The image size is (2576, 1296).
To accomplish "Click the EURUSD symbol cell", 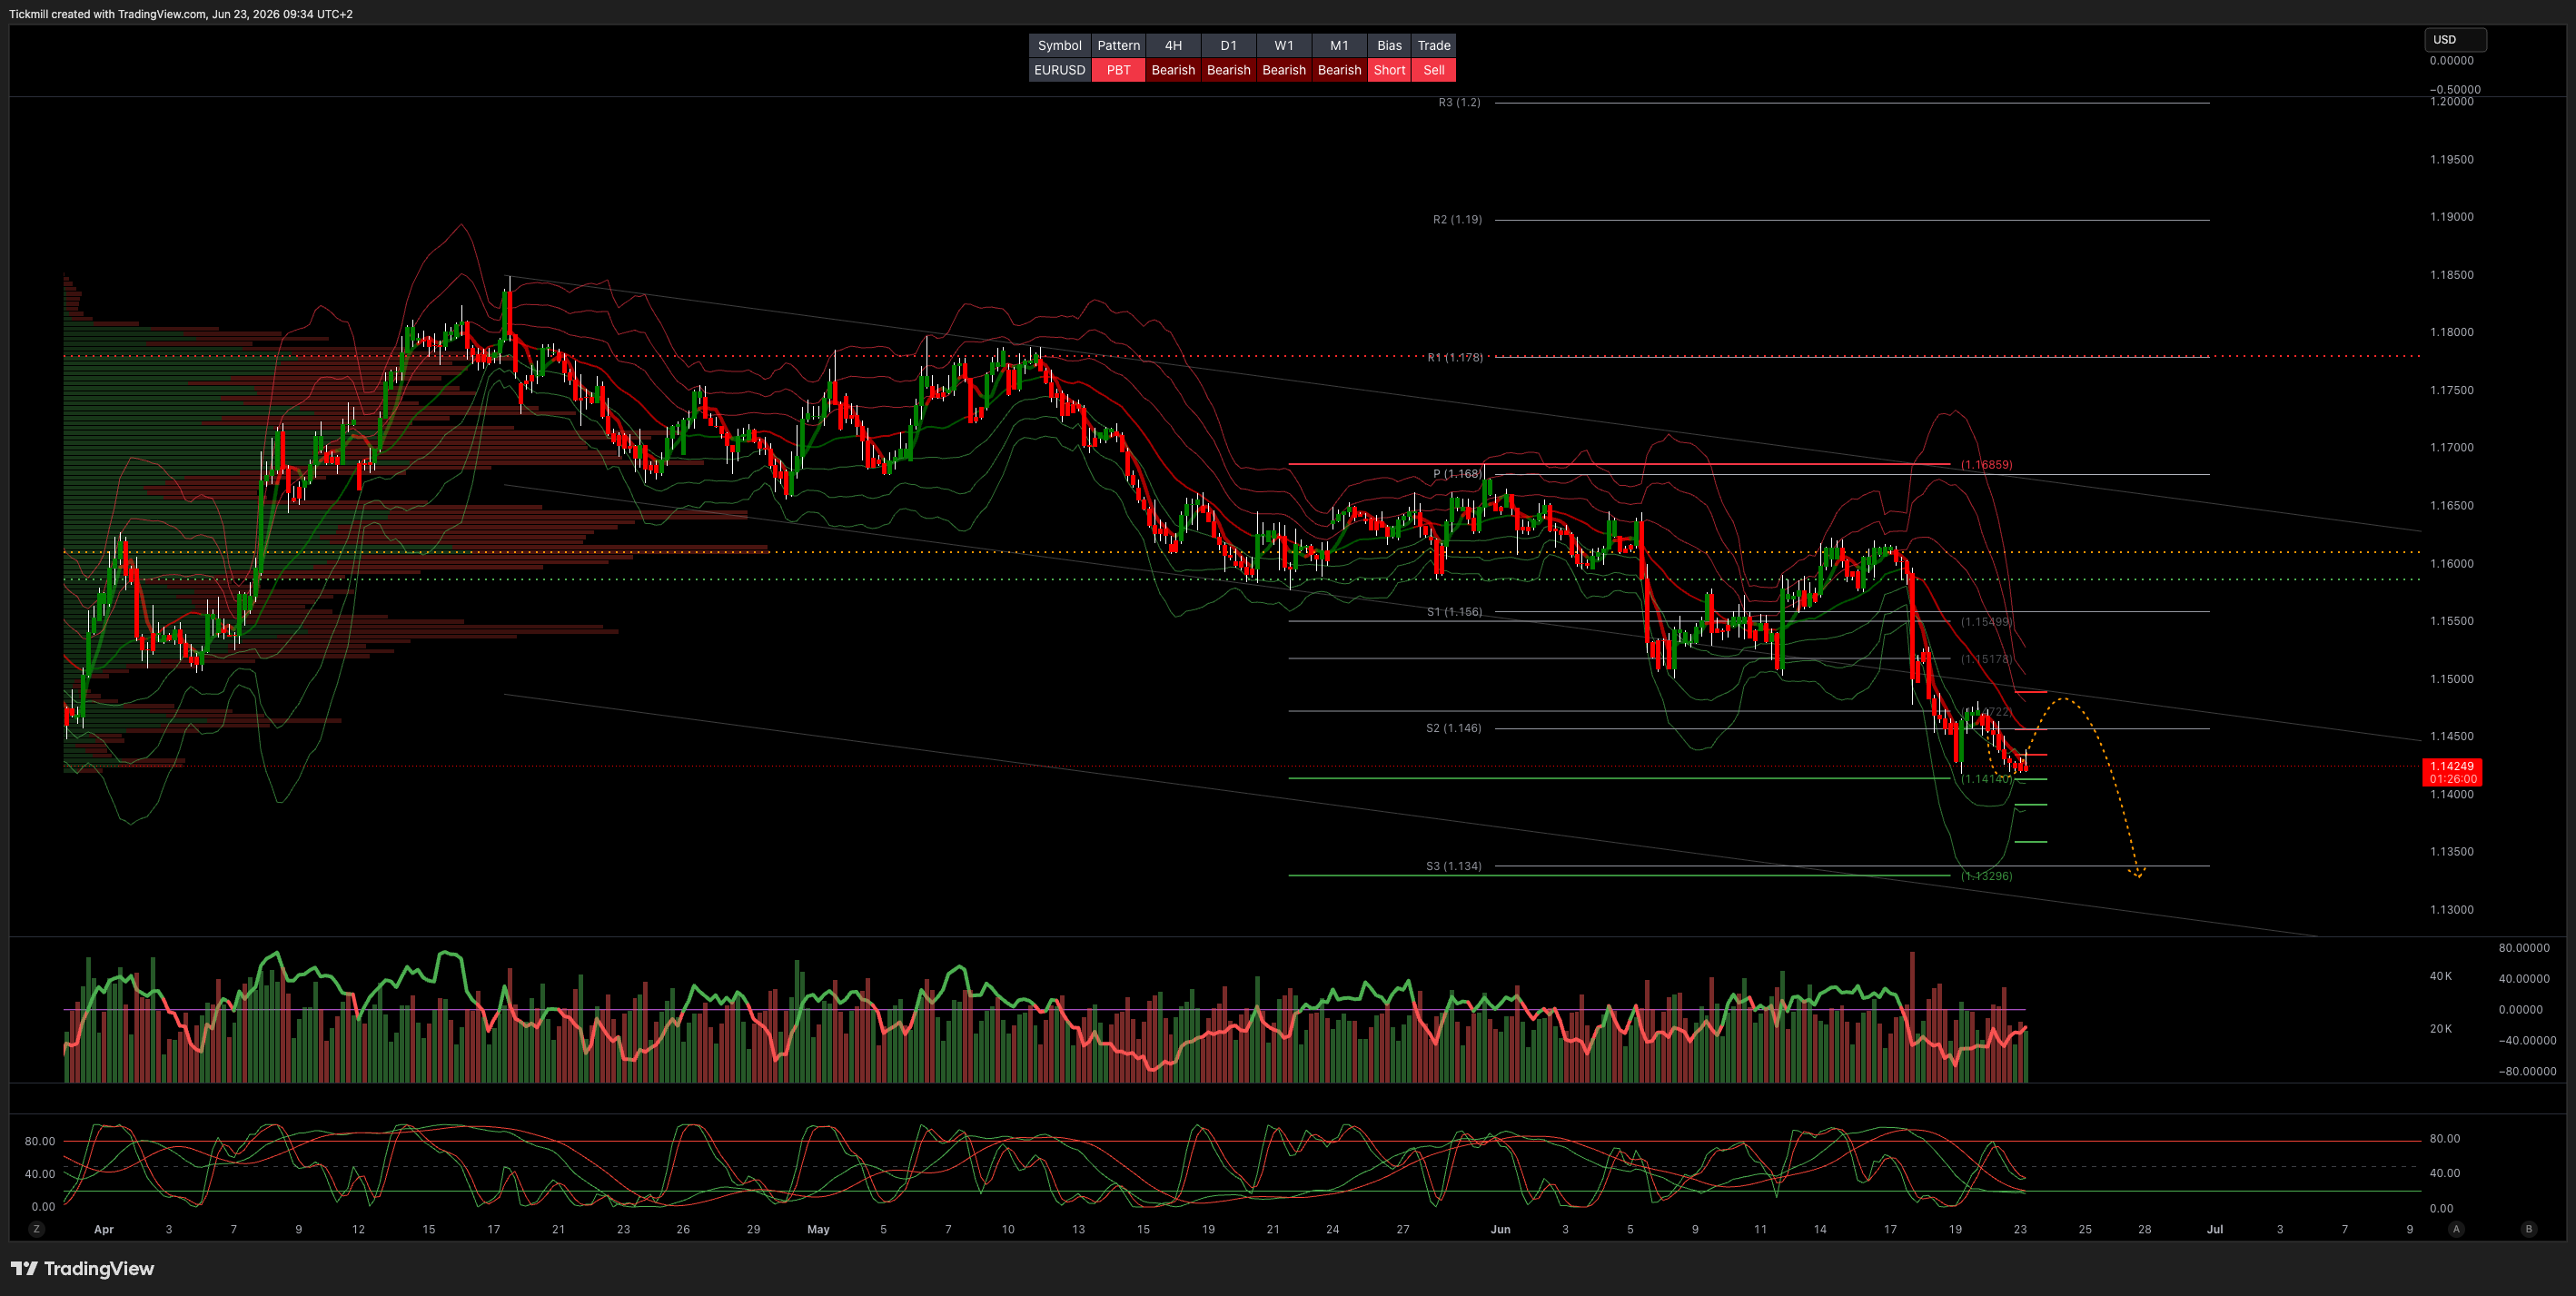I will [1059, 70].
